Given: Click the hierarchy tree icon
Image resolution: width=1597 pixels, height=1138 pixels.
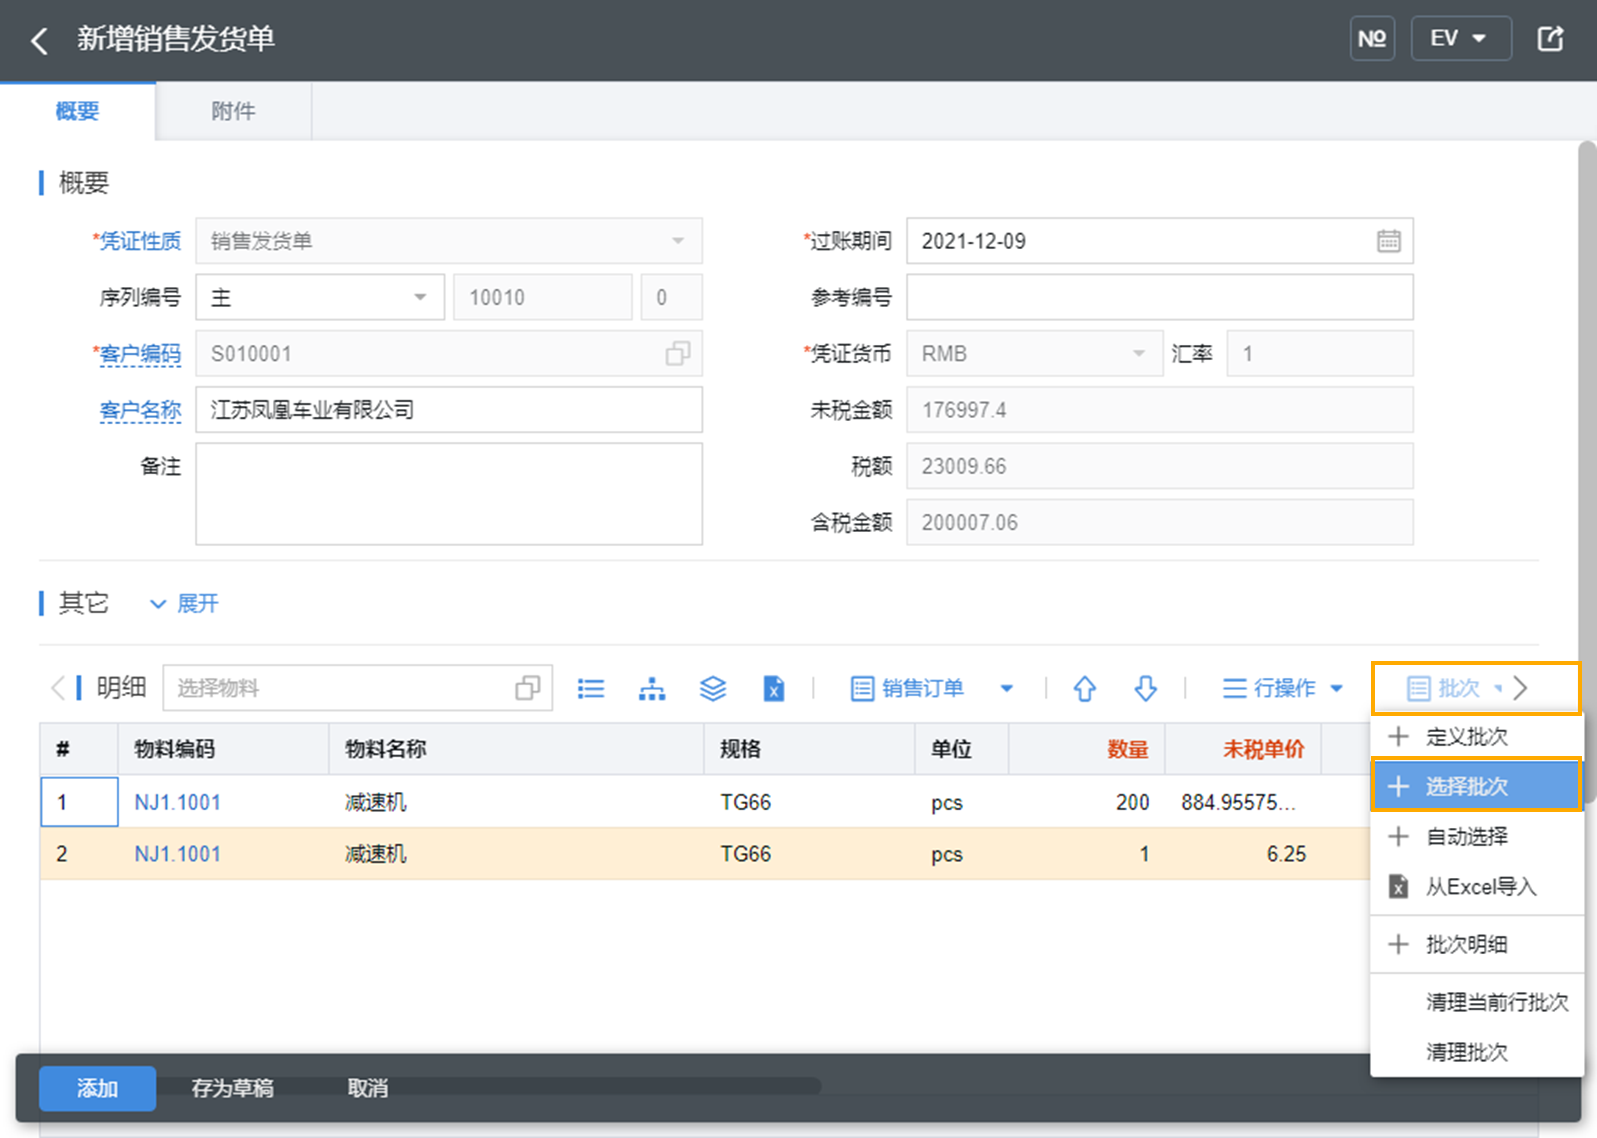Looking at the screenshot, I should pyautogui.click(x=652, y=688).
